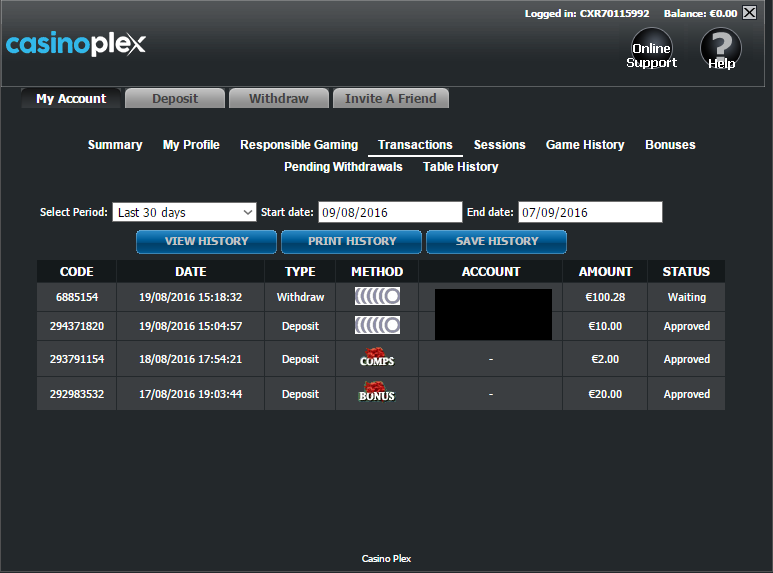Select transaction code 292983532
This screenshot has height=573, width=773.
[77, 394]
